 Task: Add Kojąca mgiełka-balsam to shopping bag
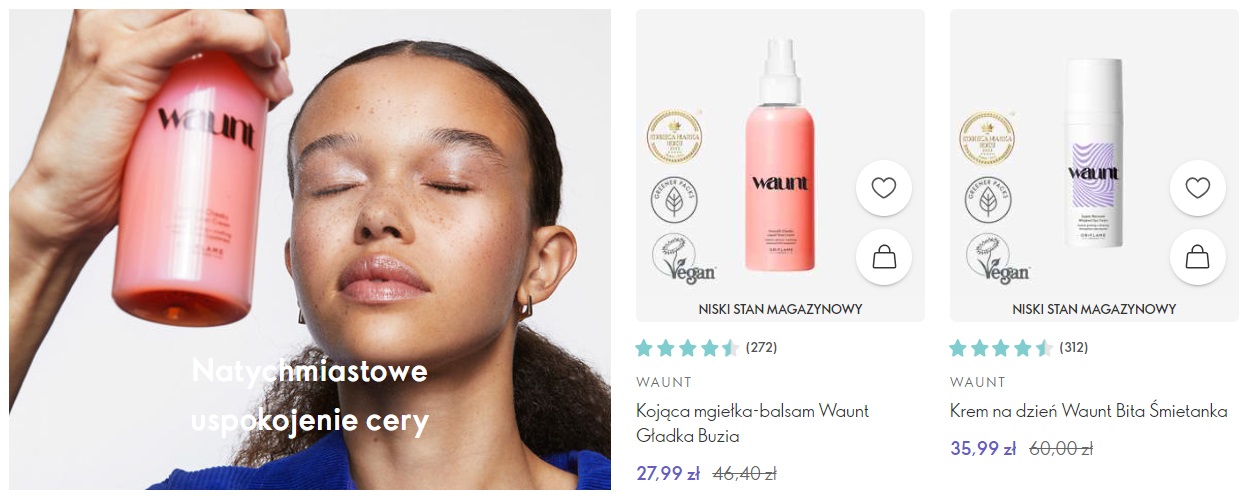pyautogui.click(x=884, y=257)
